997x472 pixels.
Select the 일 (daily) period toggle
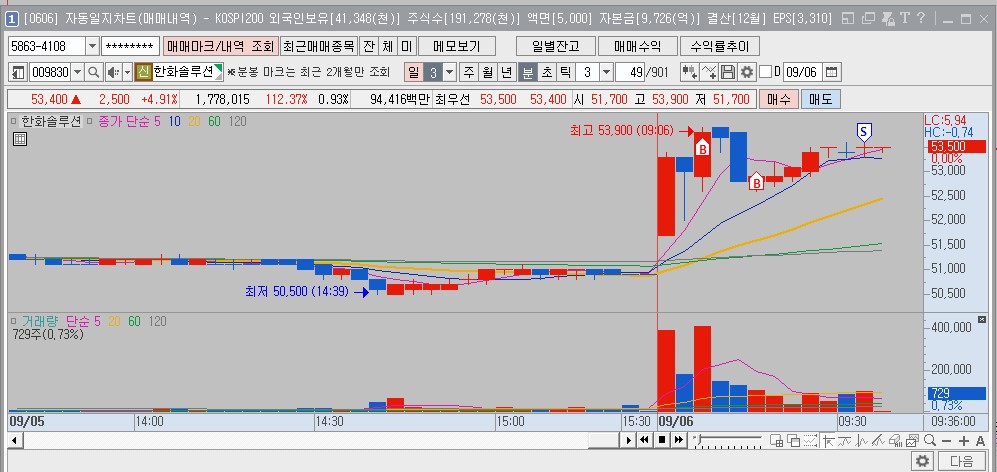[x=413, y=72]
